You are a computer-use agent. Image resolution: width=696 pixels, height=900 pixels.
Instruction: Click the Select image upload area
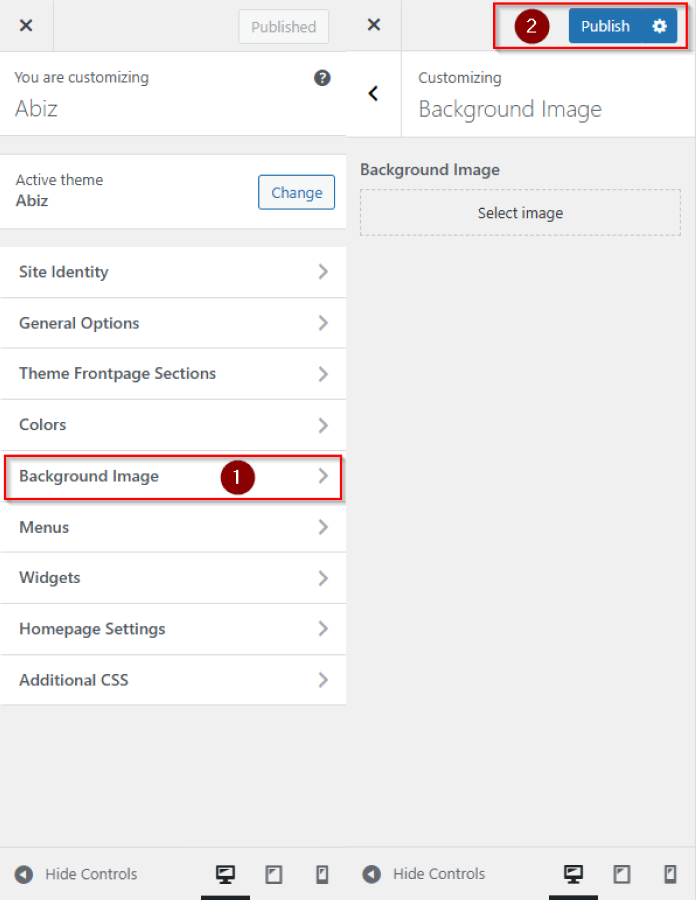click(520, 213)
